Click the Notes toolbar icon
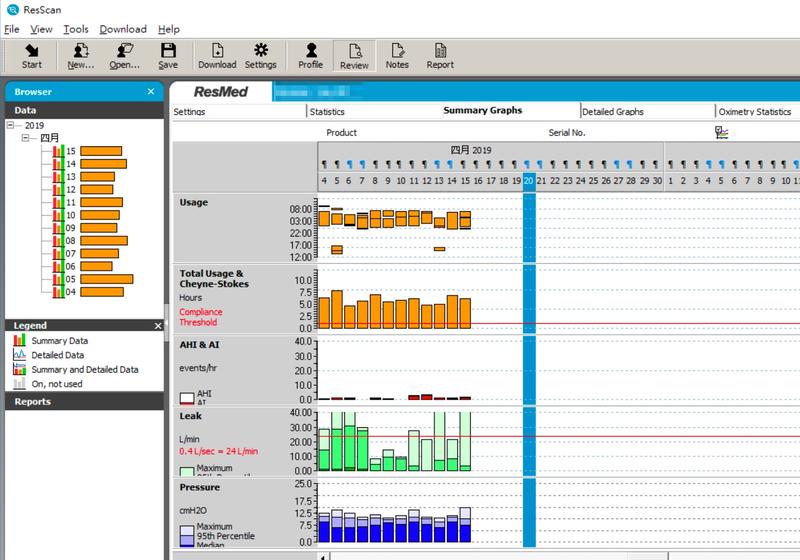The image size is (800, 560). (397, 56)
